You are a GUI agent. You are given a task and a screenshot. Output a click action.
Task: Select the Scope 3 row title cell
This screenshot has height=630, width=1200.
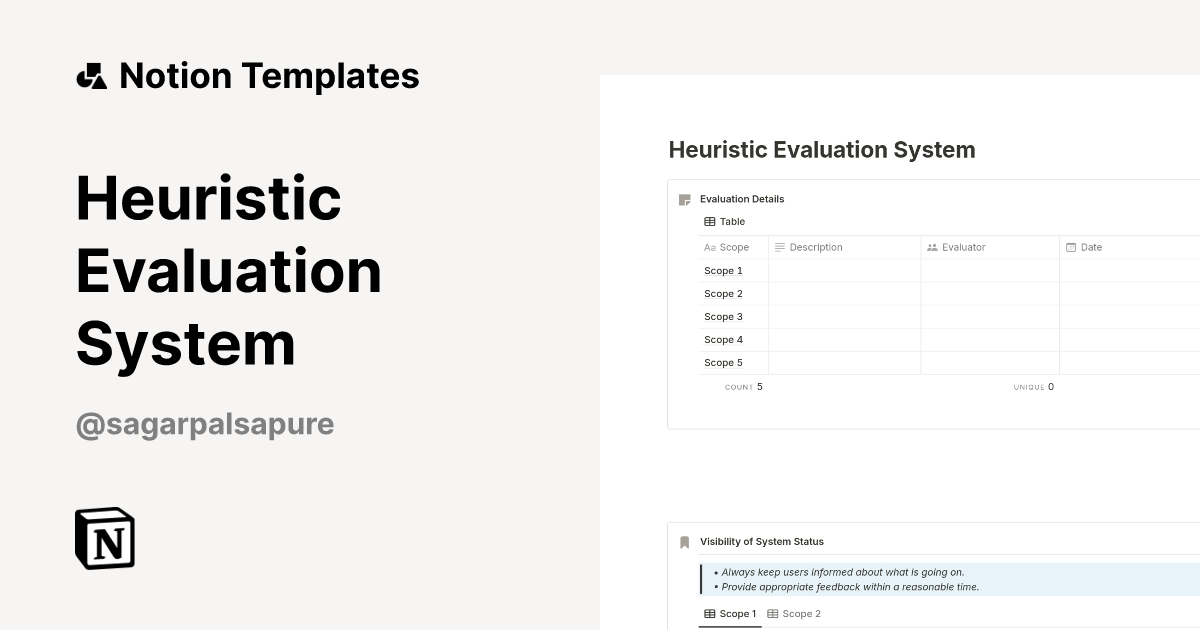(x=723, y=317)
